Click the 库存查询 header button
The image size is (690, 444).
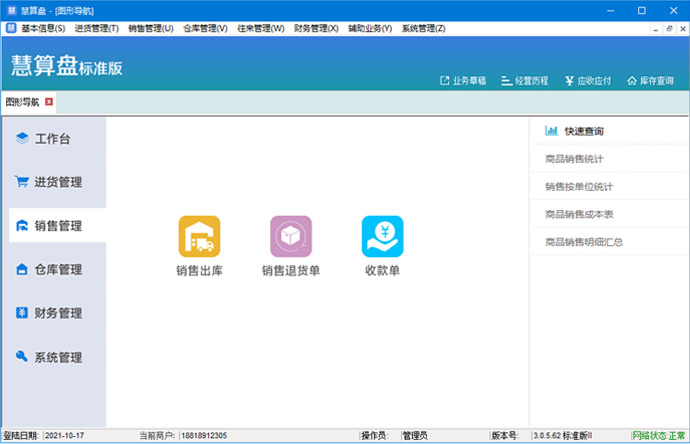pyautogui.click(x=650, y=81)
